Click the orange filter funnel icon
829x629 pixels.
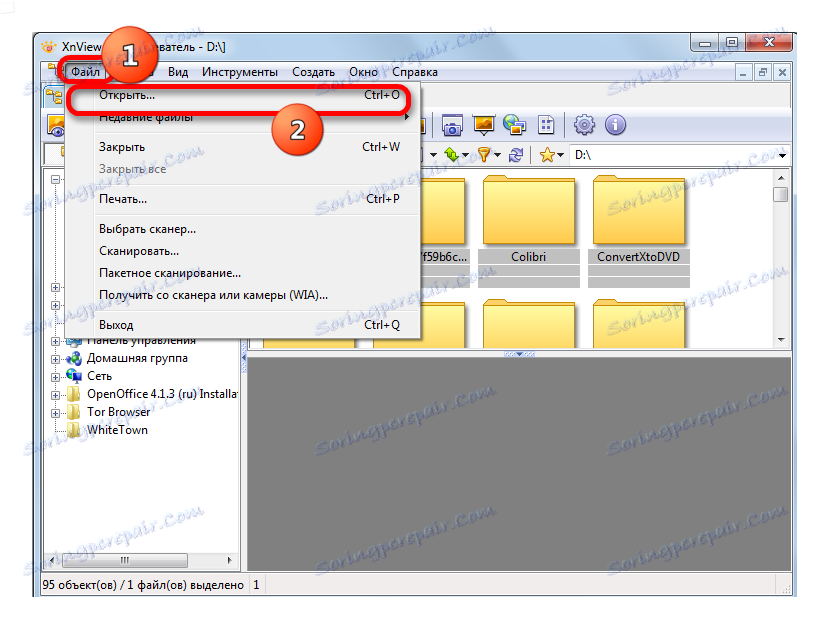tap(484, 155)
